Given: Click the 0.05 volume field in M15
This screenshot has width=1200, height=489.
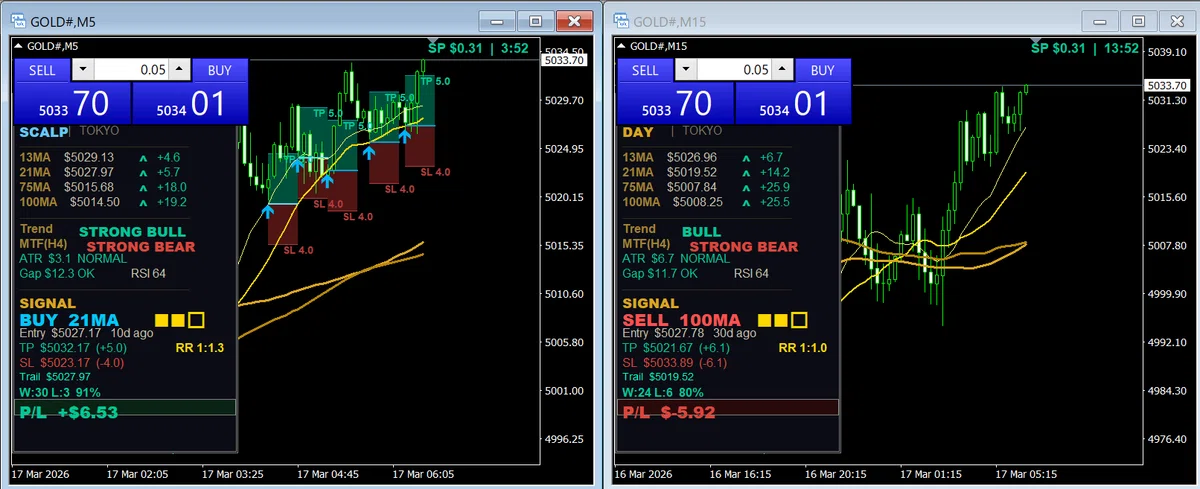Looking at the screenshot, I should (734, 70).
